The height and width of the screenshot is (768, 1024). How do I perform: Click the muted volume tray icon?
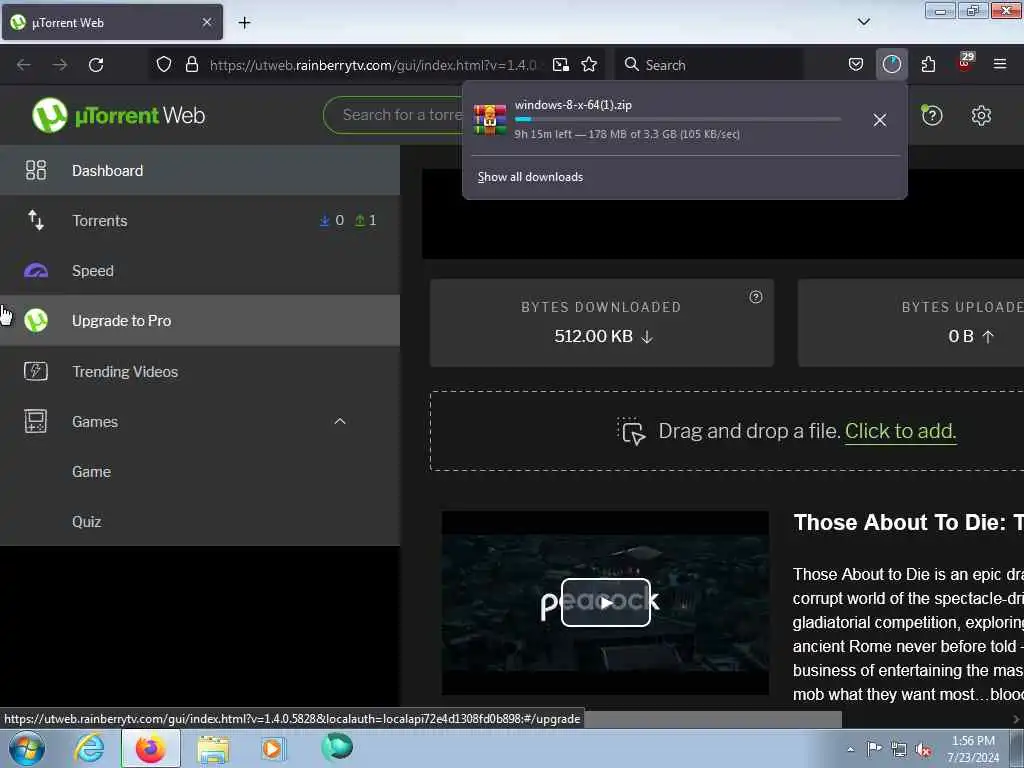click(x=923, y=750)
